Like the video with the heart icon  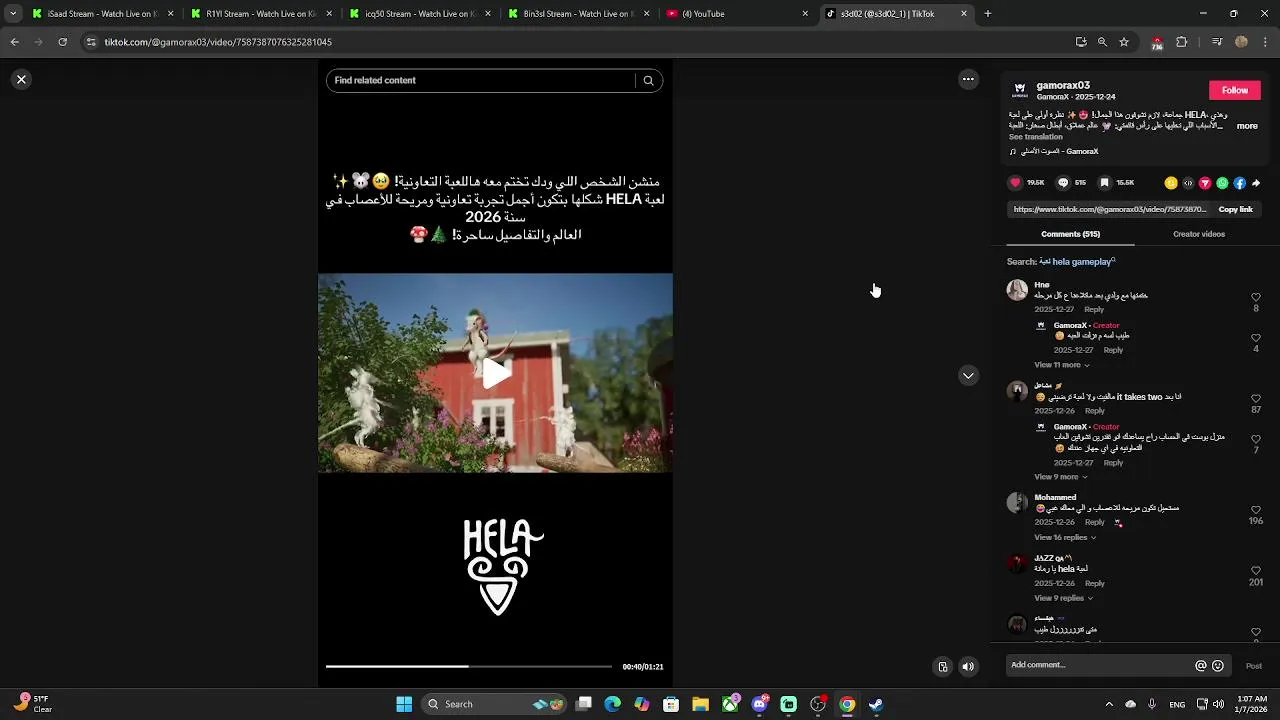click(1016, 183)
